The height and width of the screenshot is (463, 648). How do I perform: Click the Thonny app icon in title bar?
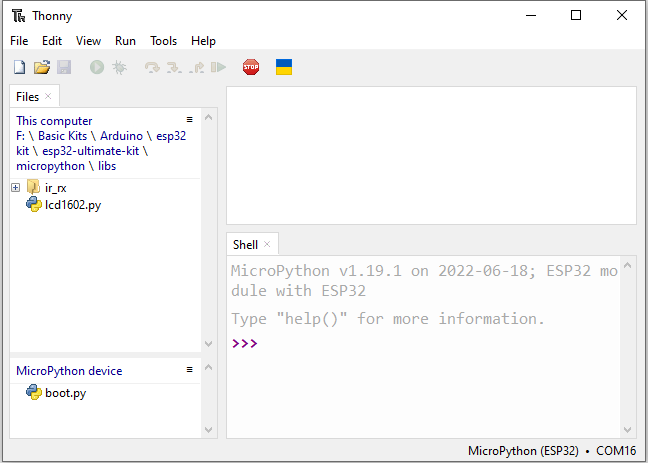point(19,16)
